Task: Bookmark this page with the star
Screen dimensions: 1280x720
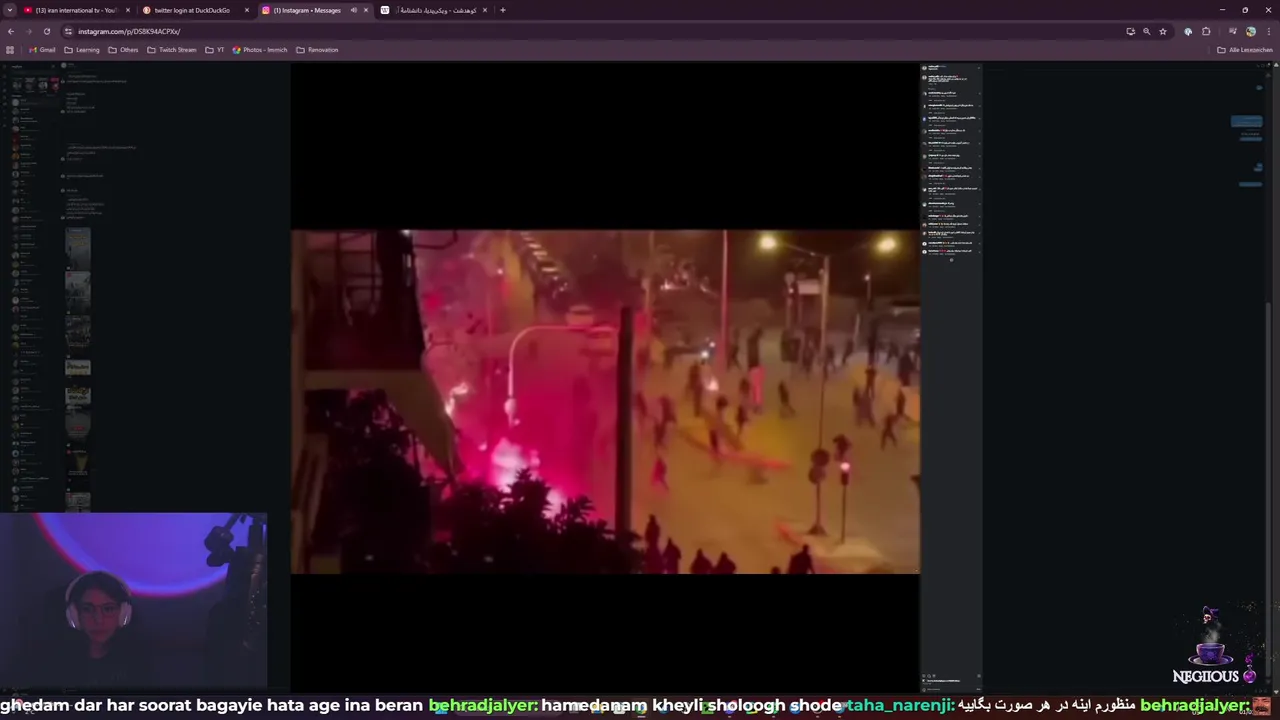Action: pos(1163,31)
